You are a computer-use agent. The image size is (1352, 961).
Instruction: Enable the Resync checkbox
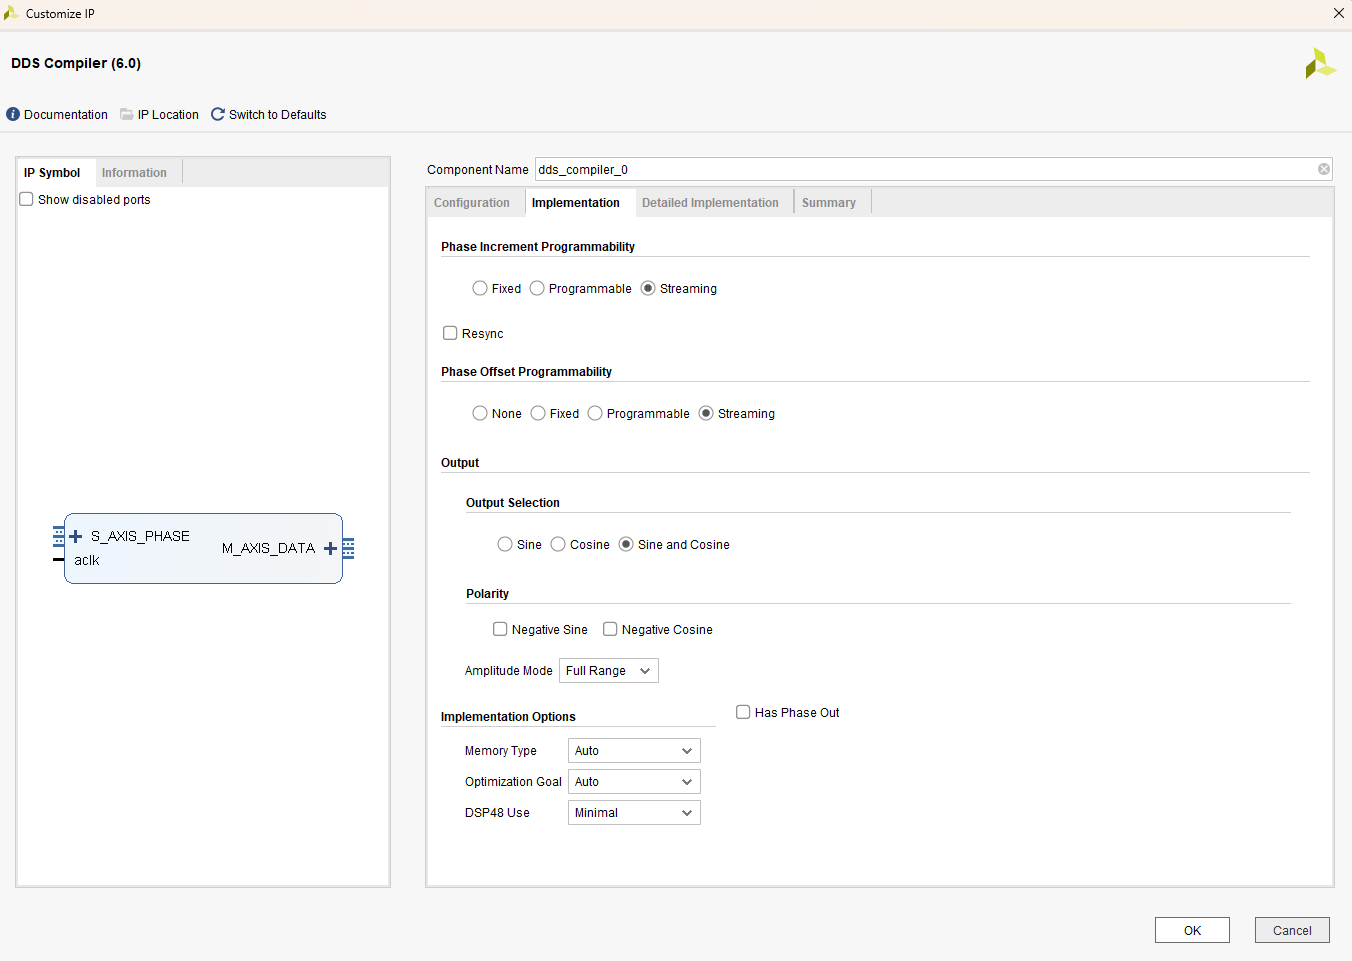click(450, 333)
